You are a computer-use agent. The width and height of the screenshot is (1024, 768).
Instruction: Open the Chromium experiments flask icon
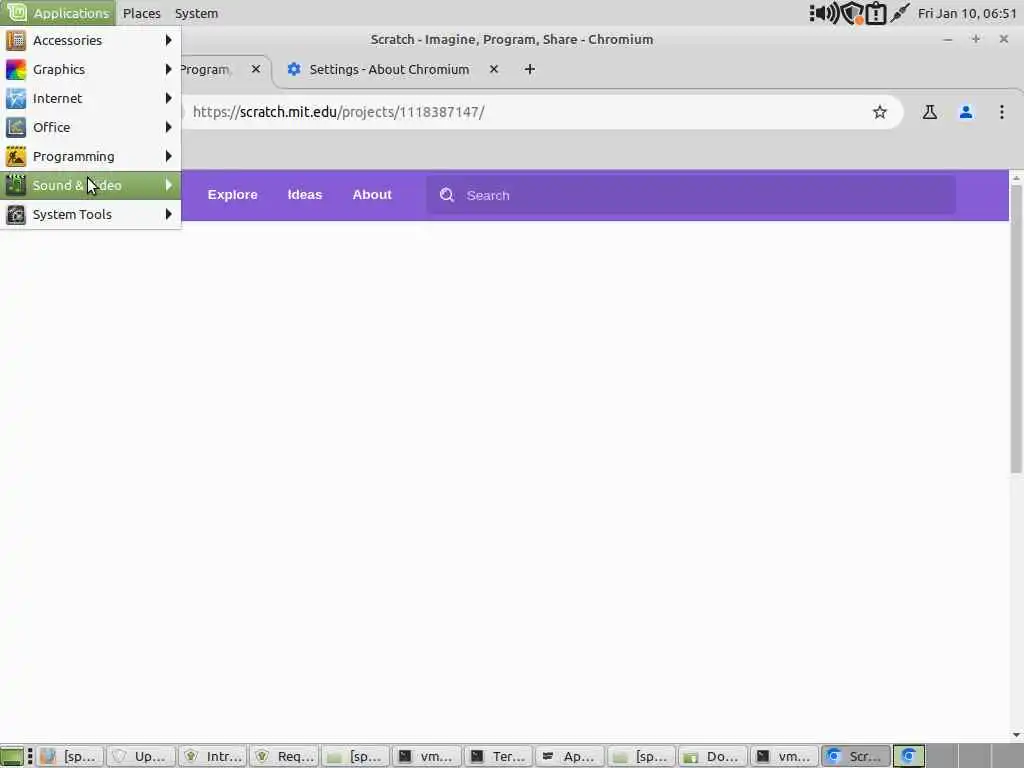(929, 112)
